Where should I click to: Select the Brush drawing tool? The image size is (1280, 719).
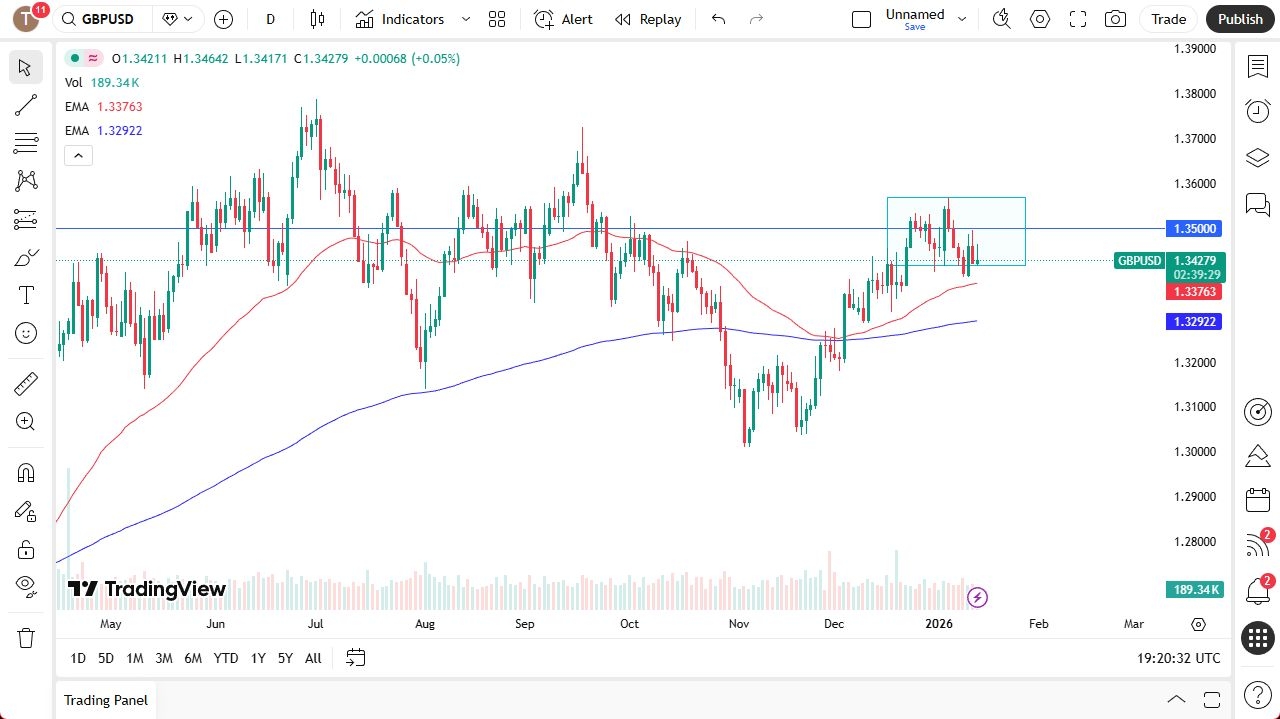tap(25, 257)
